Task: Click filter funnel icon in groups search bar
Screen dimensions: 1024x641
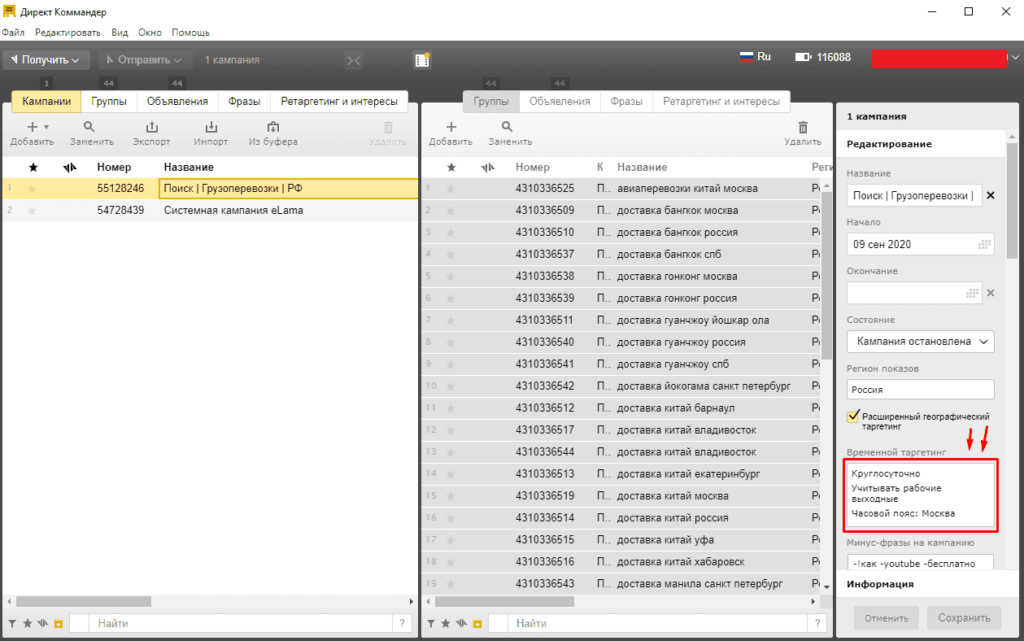Action: click(x=431, y=623)
